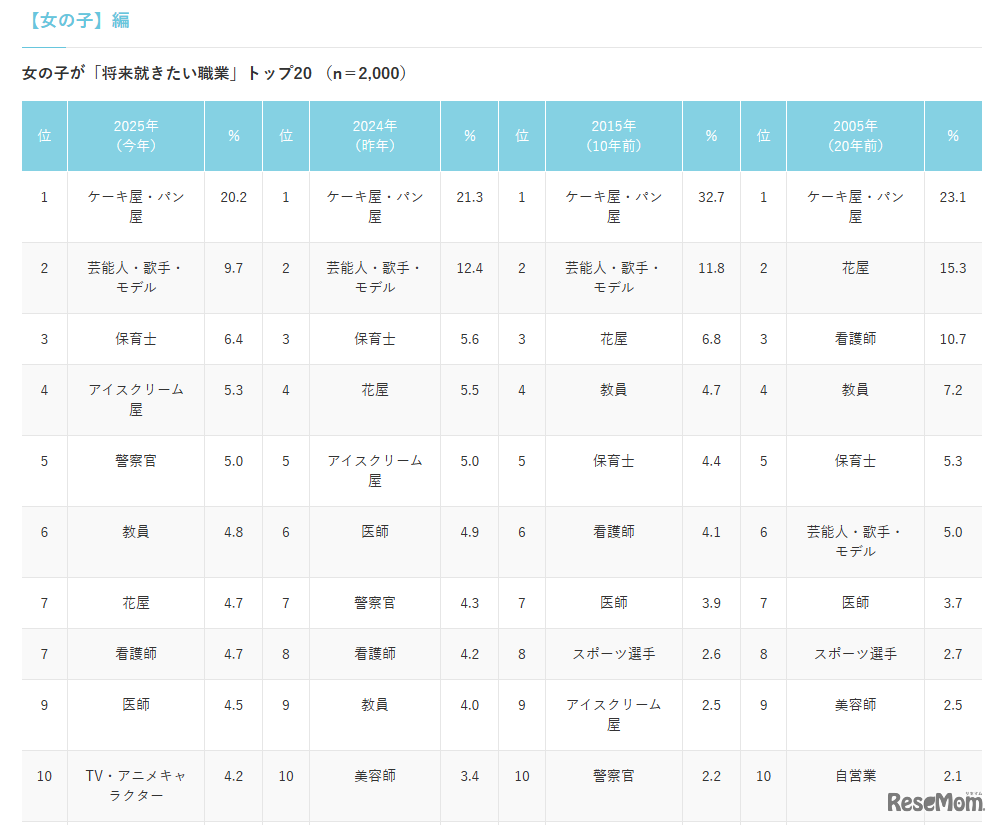This screenshot has width=998, height=825.
Task: Click 花屋 ranked 7 in 2025 column
Action: click(x=136, y=603)
